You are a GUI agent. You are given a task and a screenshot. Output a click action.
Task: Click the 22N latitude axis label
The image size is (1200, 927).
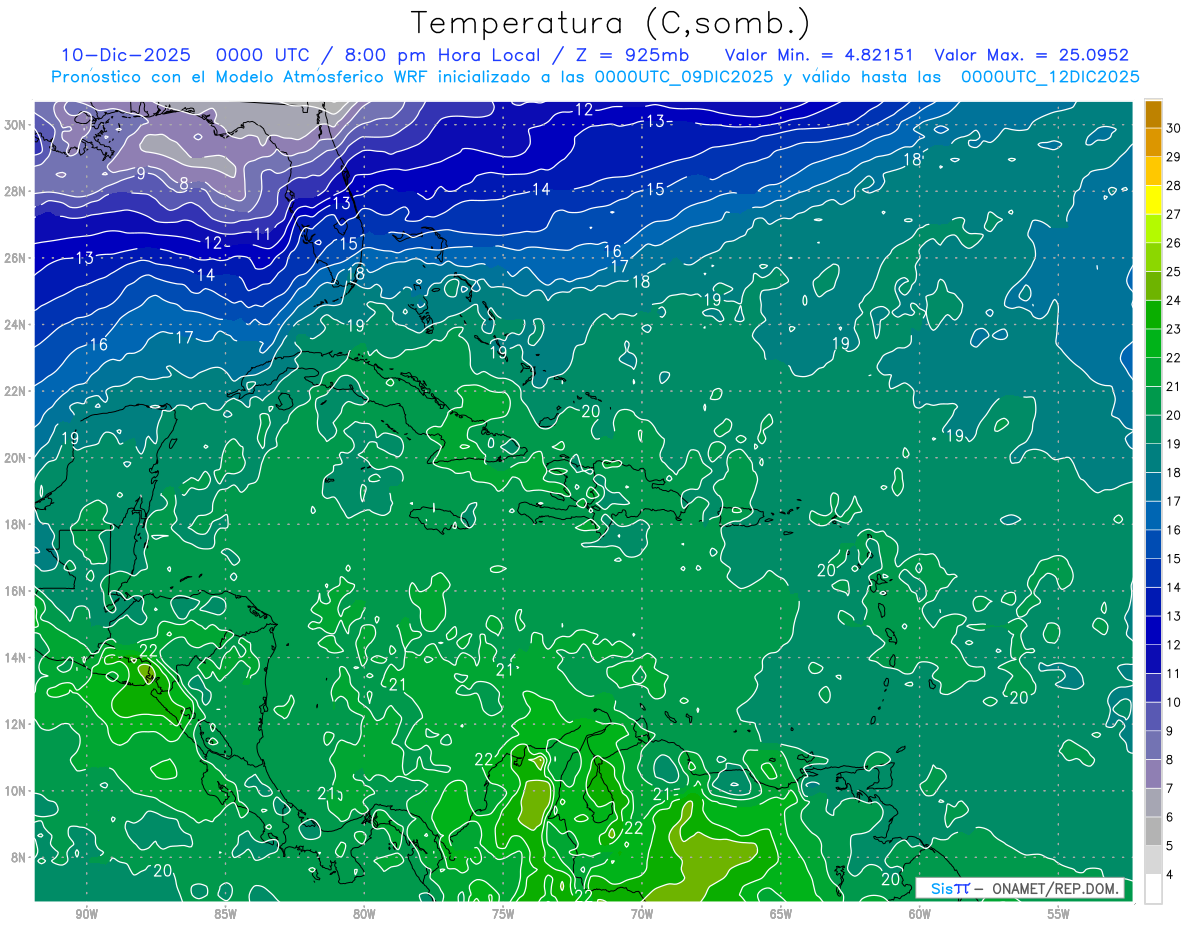(17, 391)
